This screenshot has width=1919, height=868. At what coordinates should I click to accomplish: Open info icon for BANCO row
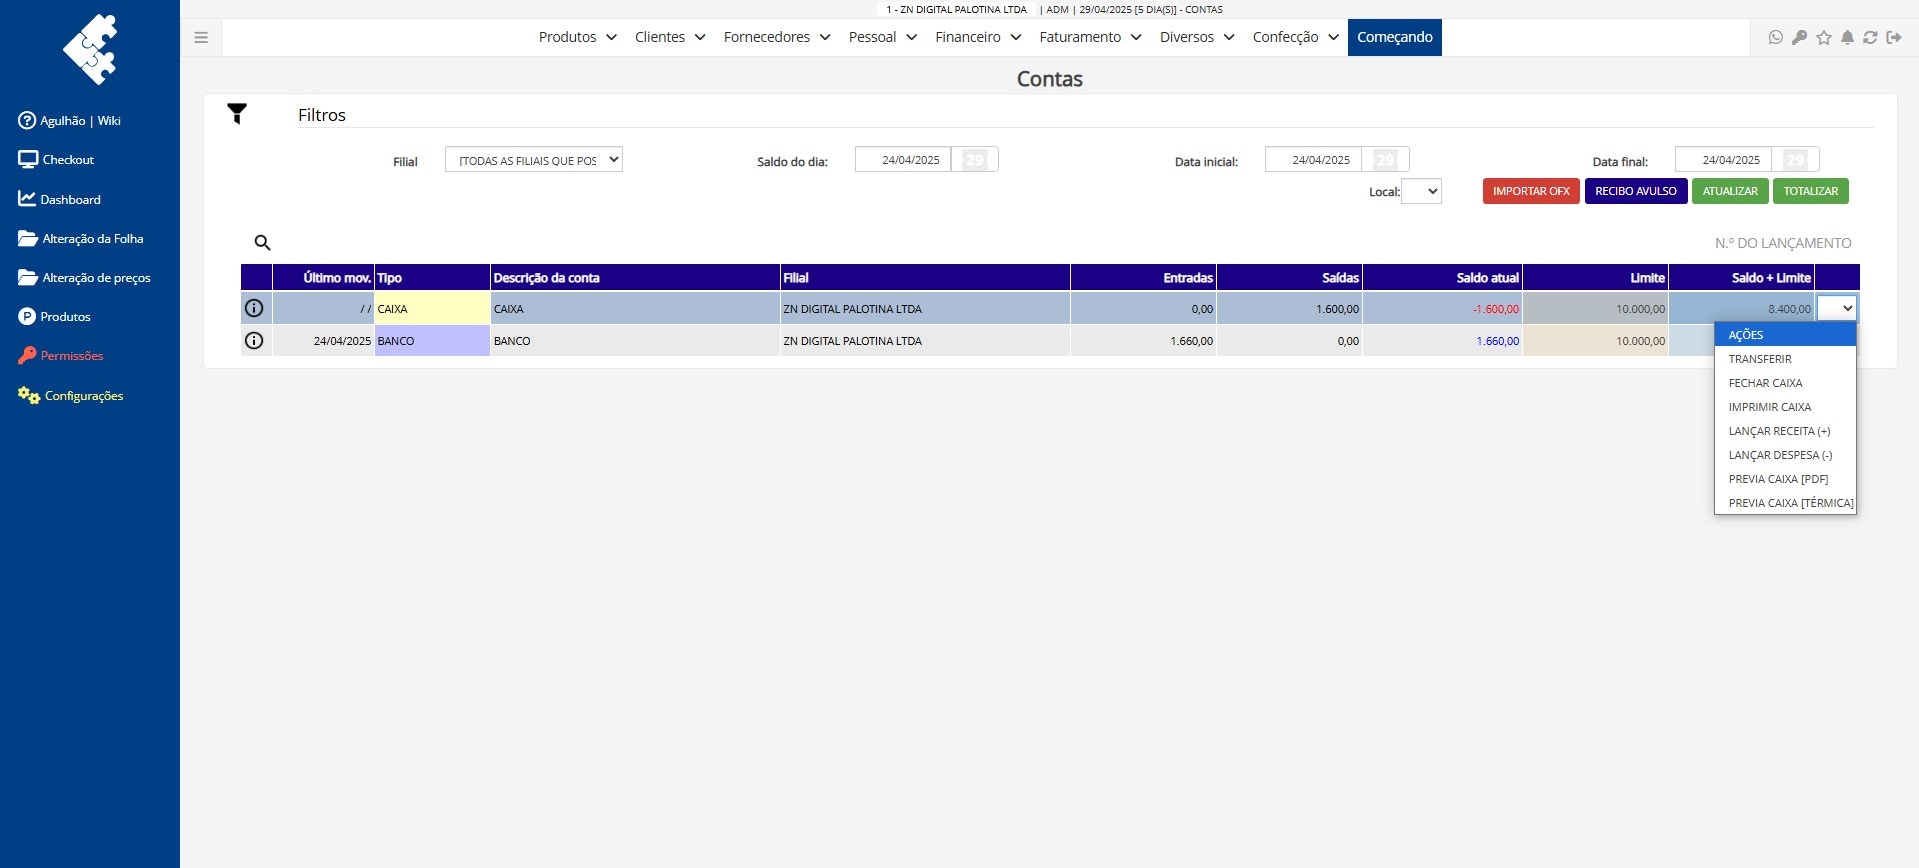[x=254, y=340]
